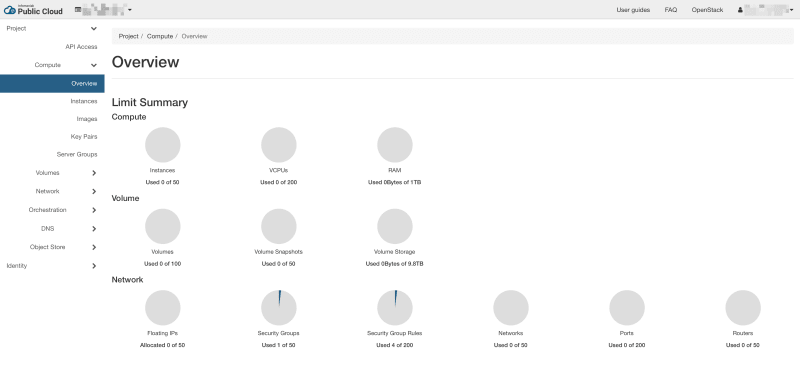Click the Volume Storage pie chart
800x366 pixels.
395,226
